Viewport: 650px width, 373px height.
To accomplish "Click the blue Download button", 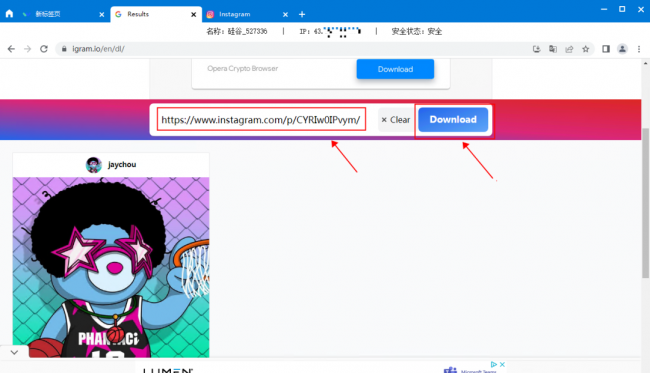I will pos(453,119).
